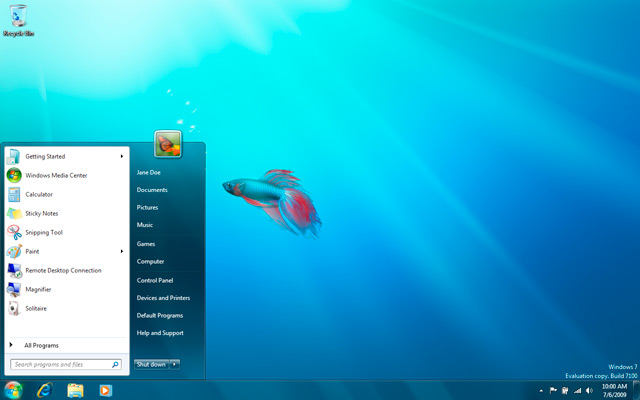Launch Internet Explorer from the taskbar
This screenshot has width=640, height=400.
coord(44,390)
